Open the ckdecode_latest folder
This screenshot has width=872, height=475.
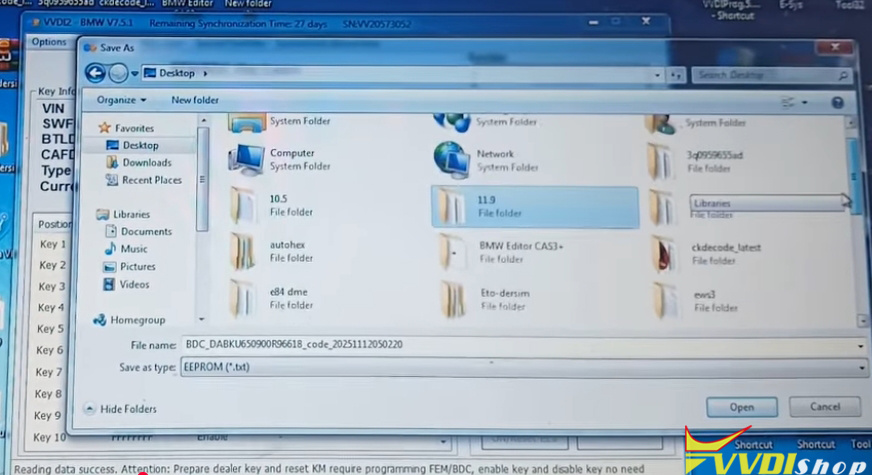pos(662,252)
